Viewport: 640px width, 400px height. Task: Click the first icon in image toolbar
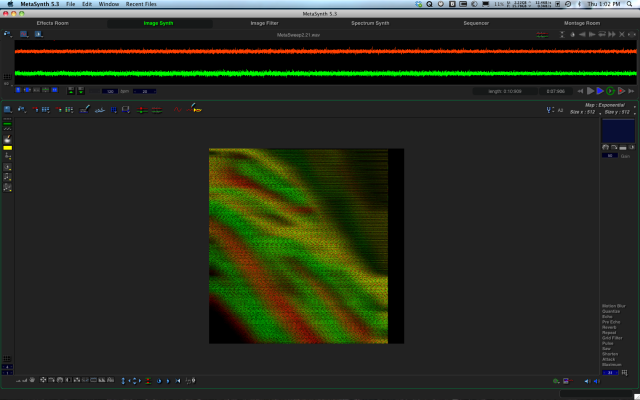click(8, 109)
